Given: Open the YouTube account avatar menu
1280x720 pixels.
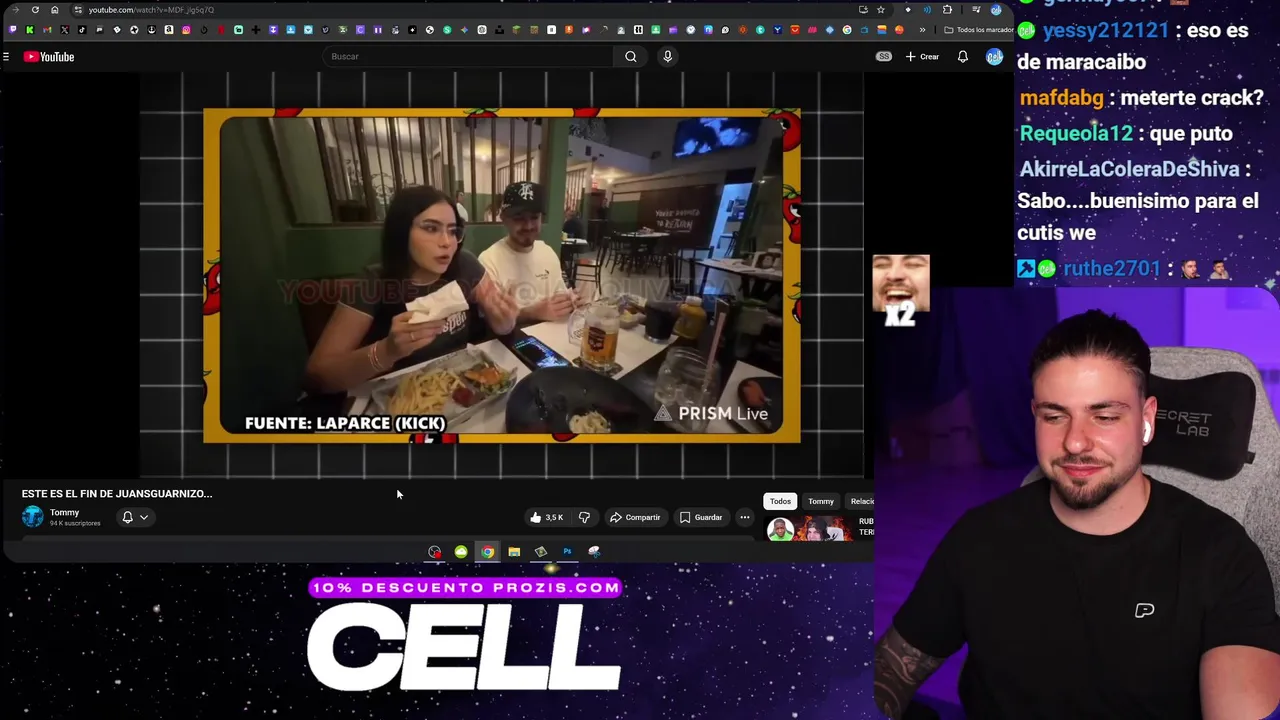Looking at the screenshot, I should point(994,56).
